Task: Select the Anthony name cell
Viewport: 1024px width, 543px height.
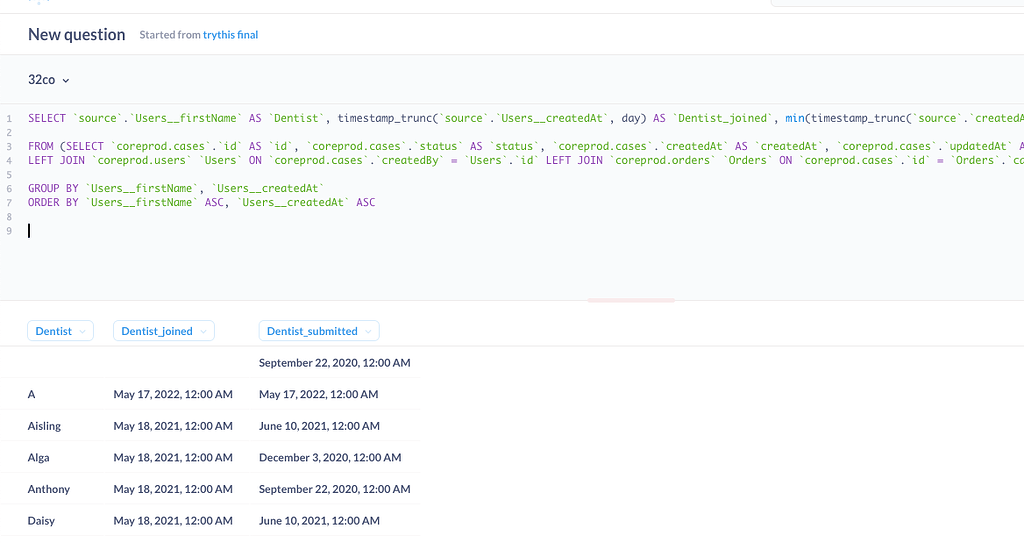Action: coord(48,489)
